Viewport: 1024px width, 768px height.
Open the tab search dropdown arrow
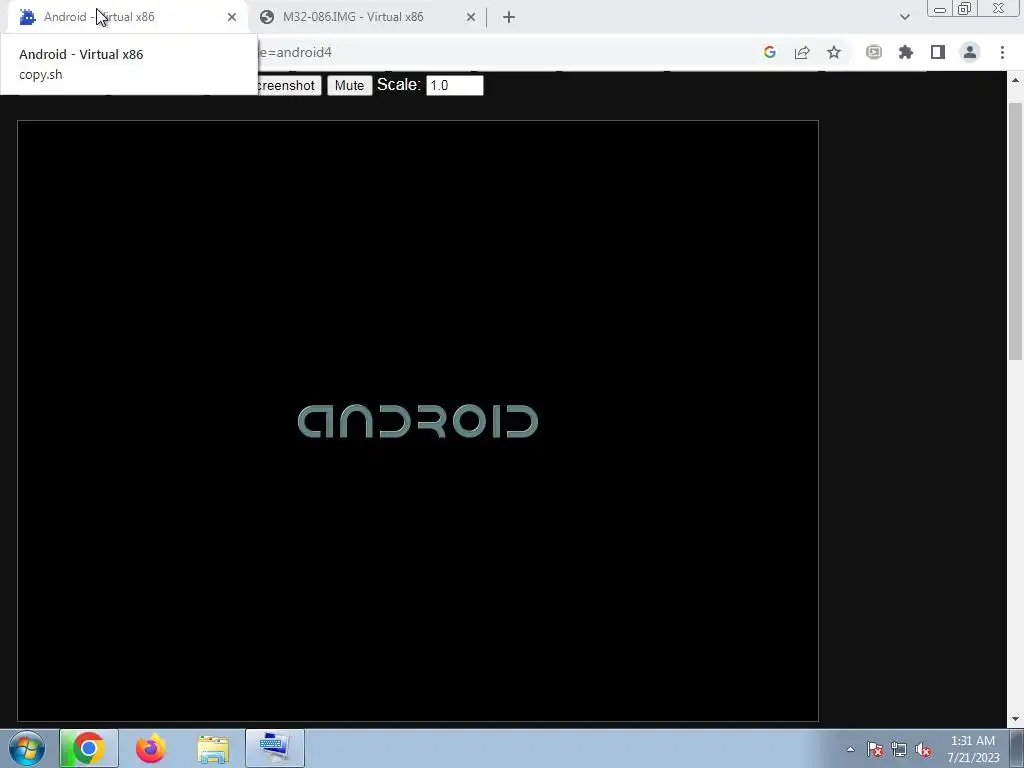(x=904, y=17)
